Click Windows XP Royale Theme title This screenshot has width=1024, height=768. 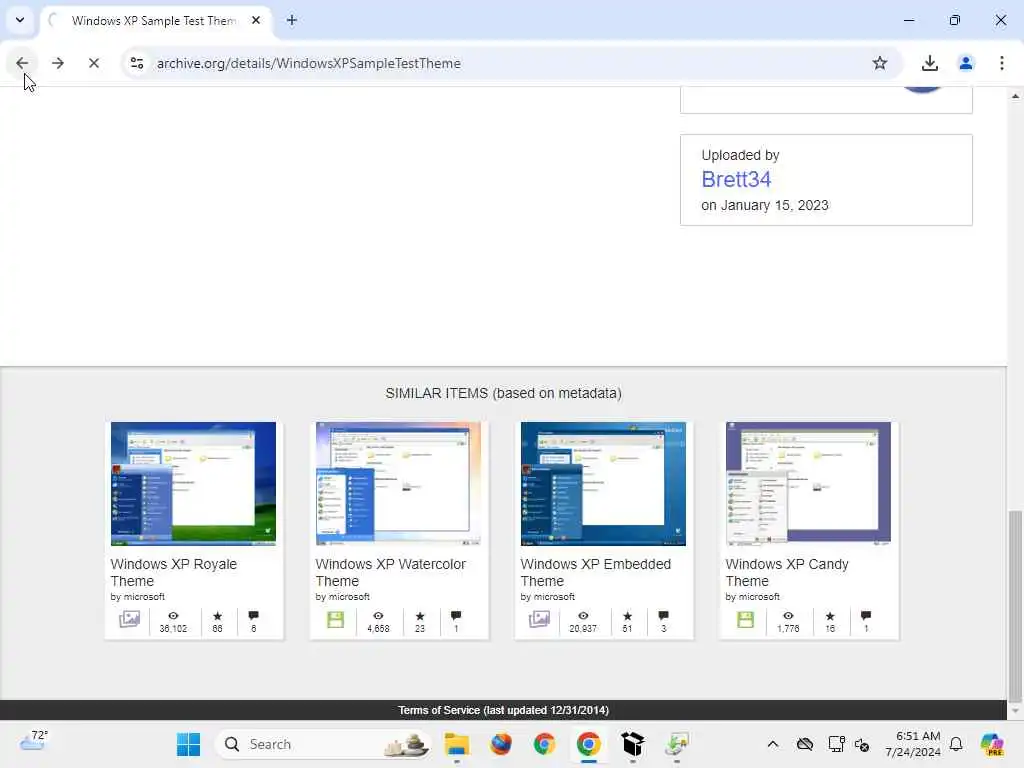173,572
